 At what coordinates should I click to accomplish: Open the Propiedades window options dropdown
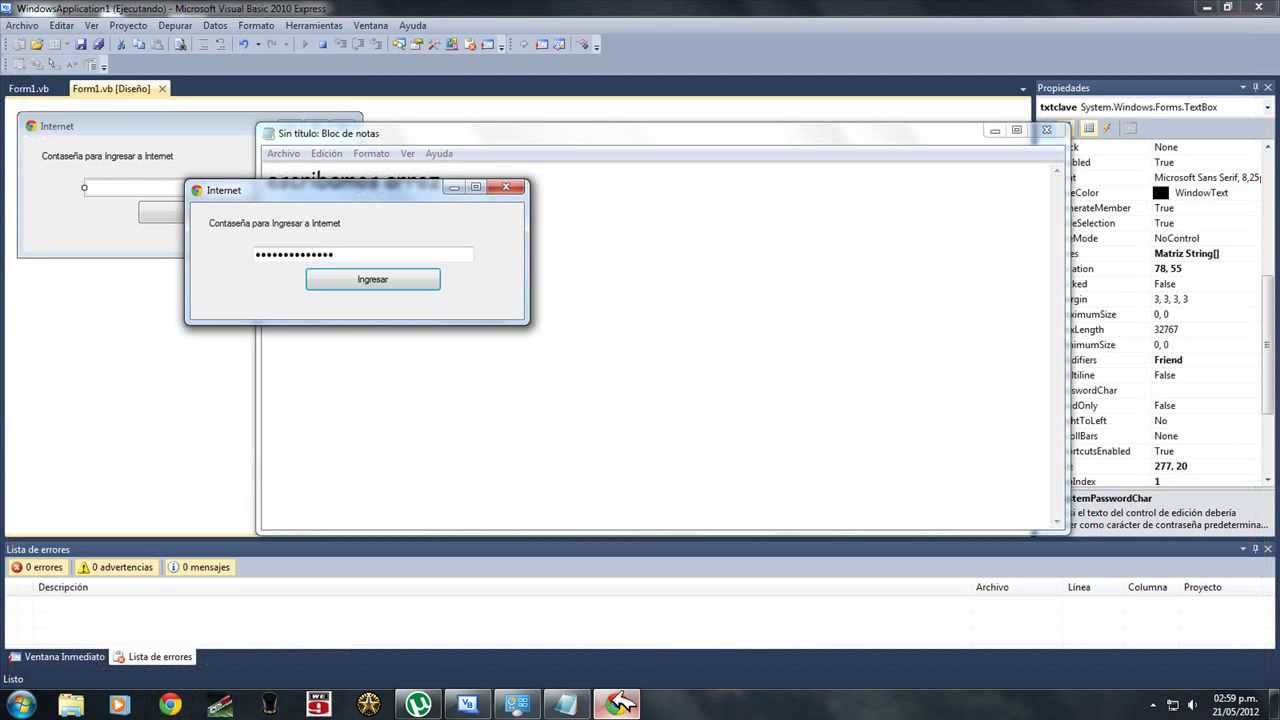1243,87
